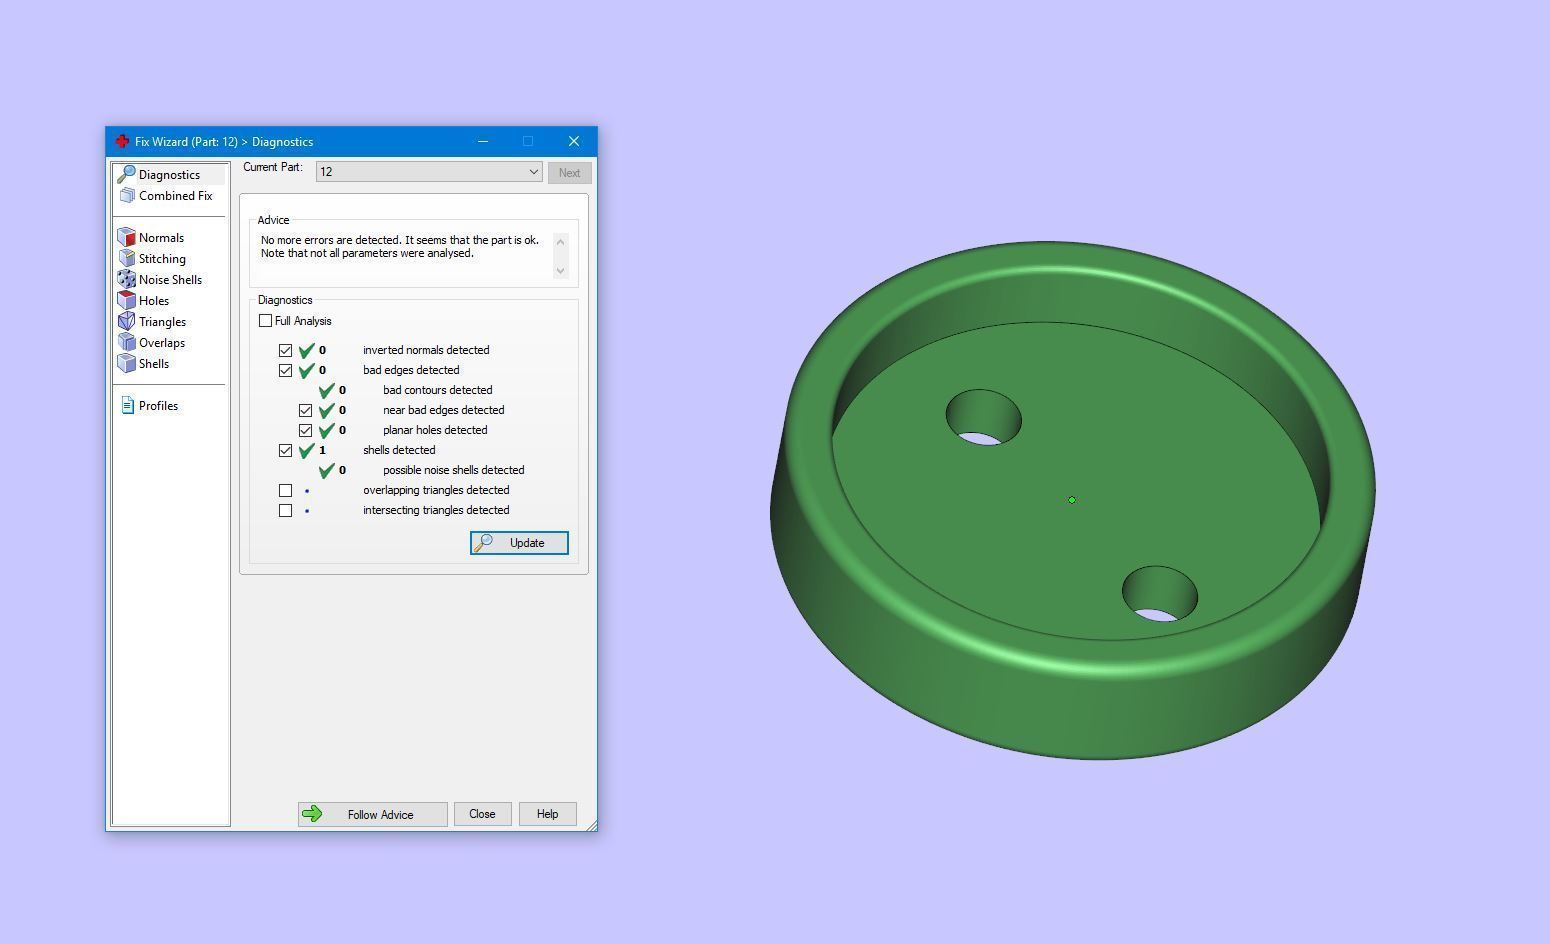Click the Profiles document icon

click(x=127, y=406)
